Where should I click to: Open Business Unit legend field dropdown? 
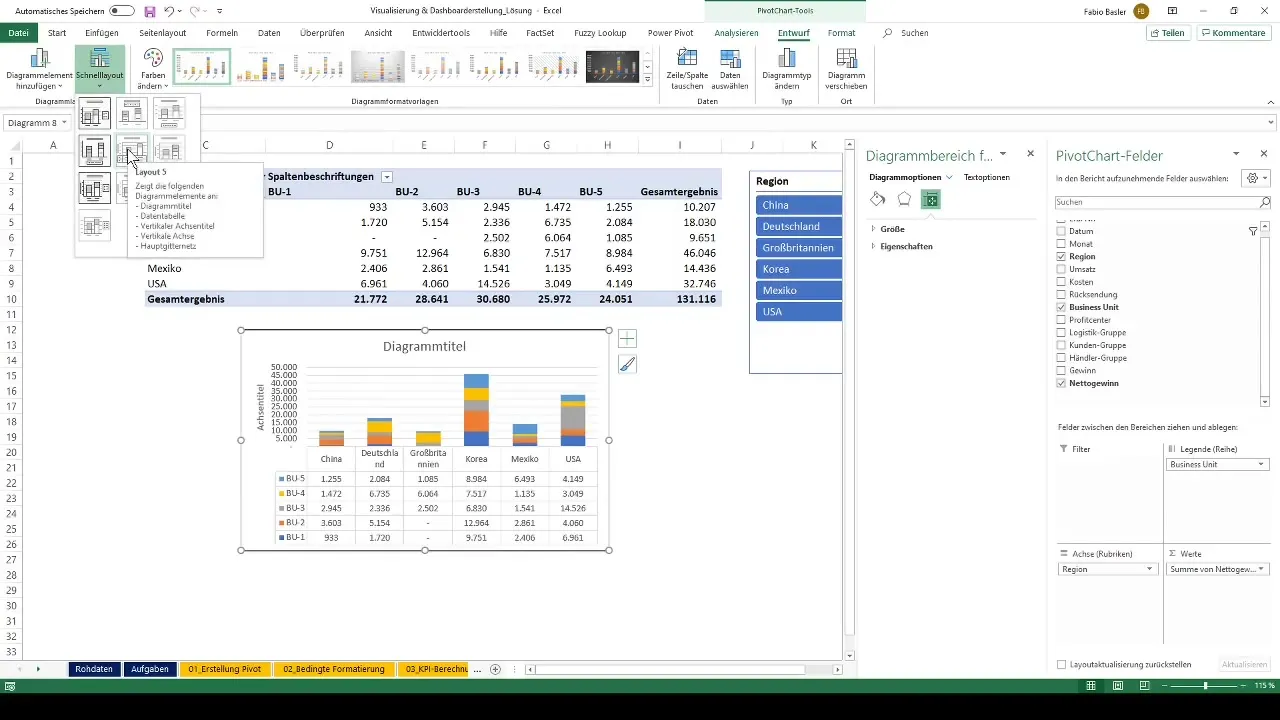point(1261,464)
